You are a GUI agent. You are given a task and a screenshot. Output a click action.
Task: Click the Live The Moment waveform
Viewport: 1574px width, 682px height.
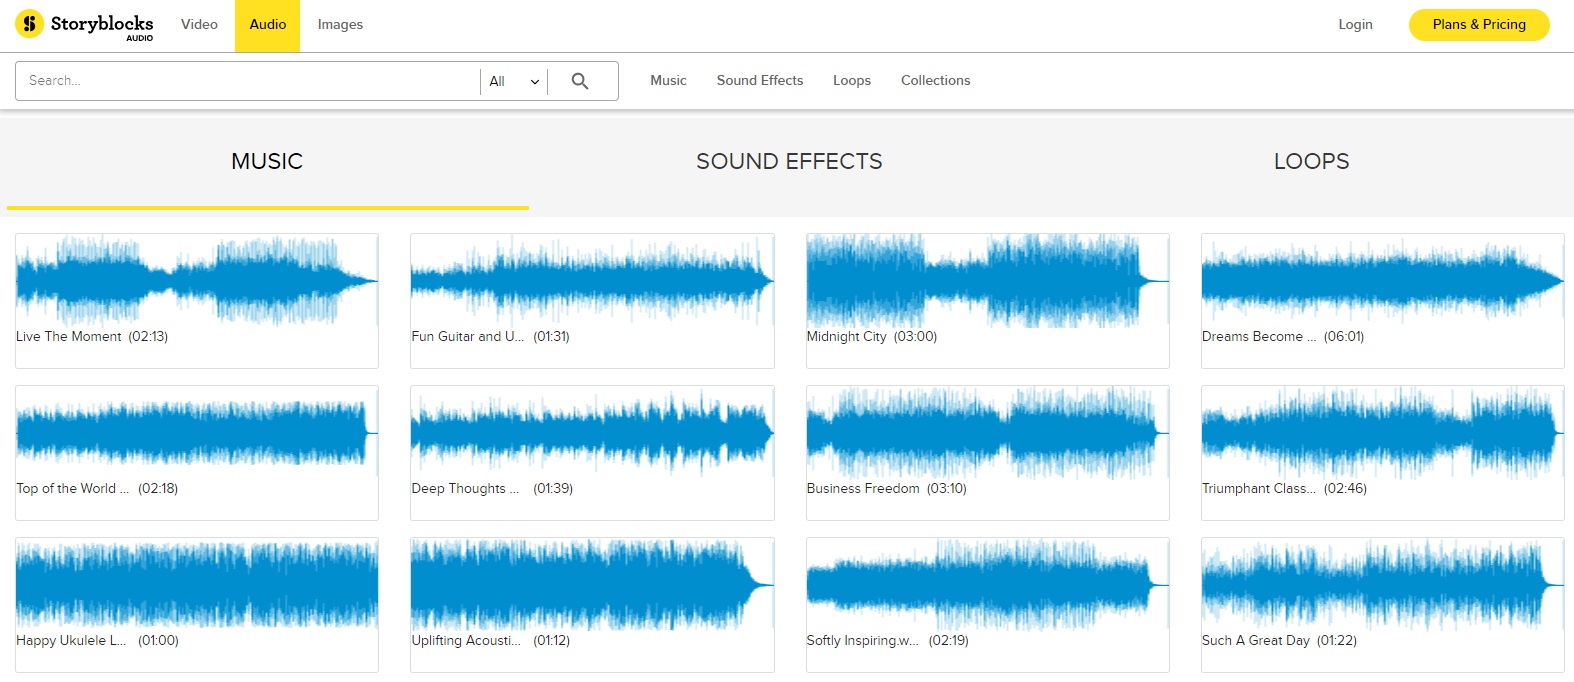[x=197, y=280]
